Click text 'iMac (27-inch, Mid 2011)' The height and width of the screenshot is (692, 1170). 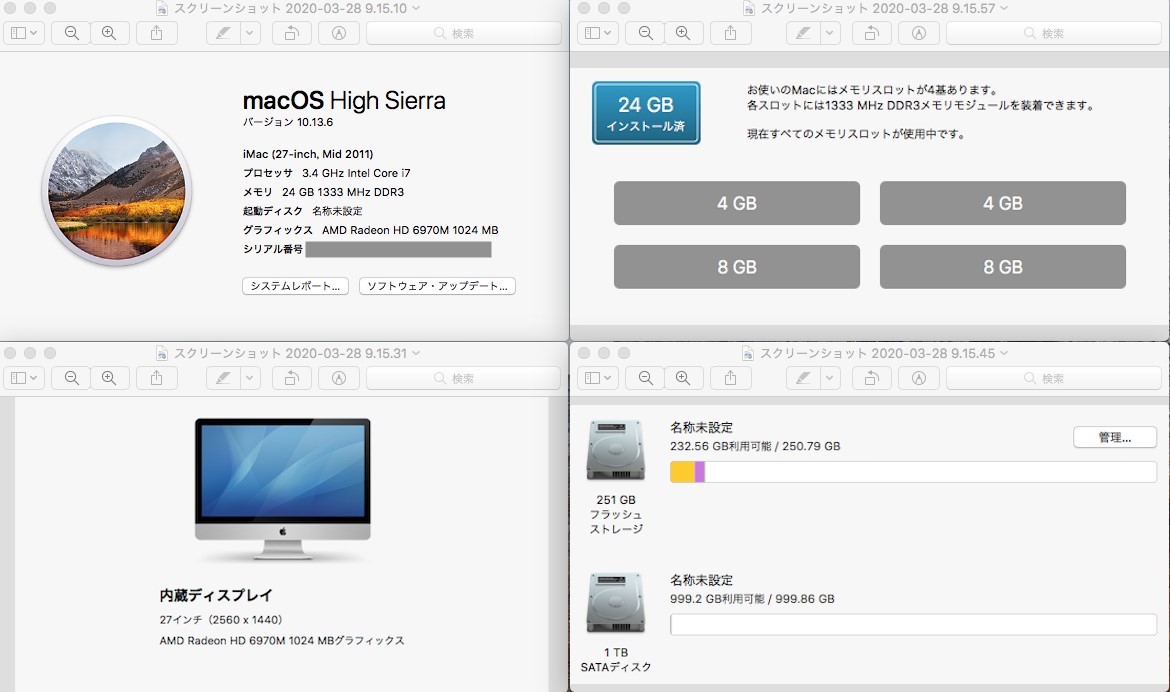(x=308, y=154)
